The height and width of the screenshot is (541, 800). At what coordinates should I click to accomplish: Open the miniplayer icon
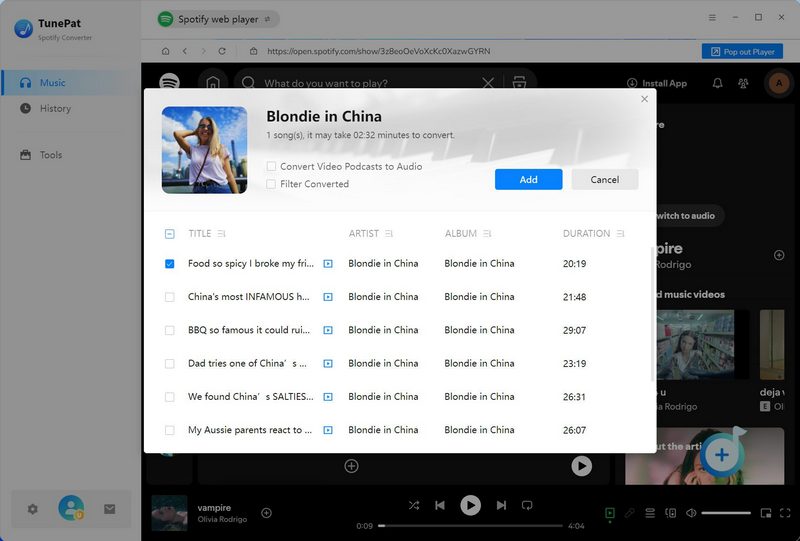click(766, 513)
